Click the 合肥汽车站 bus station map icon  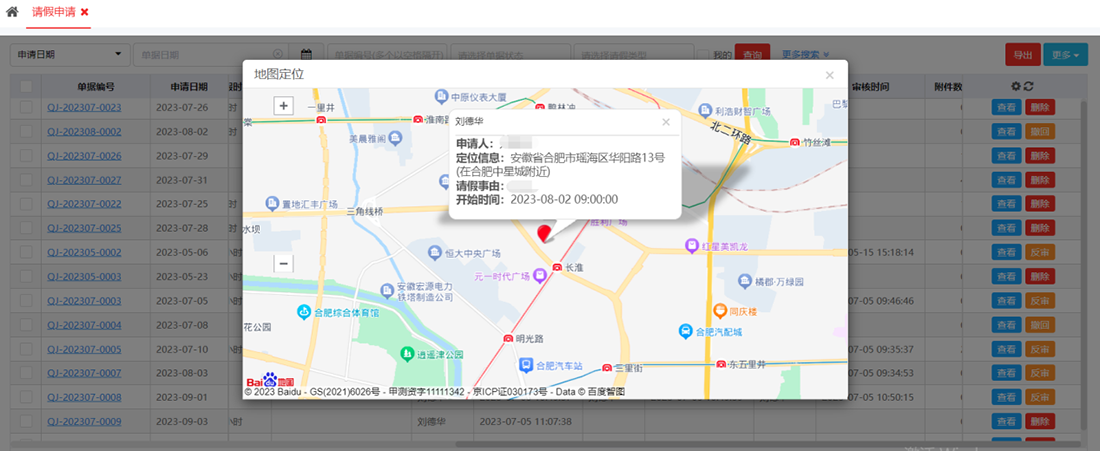[511, 366]
